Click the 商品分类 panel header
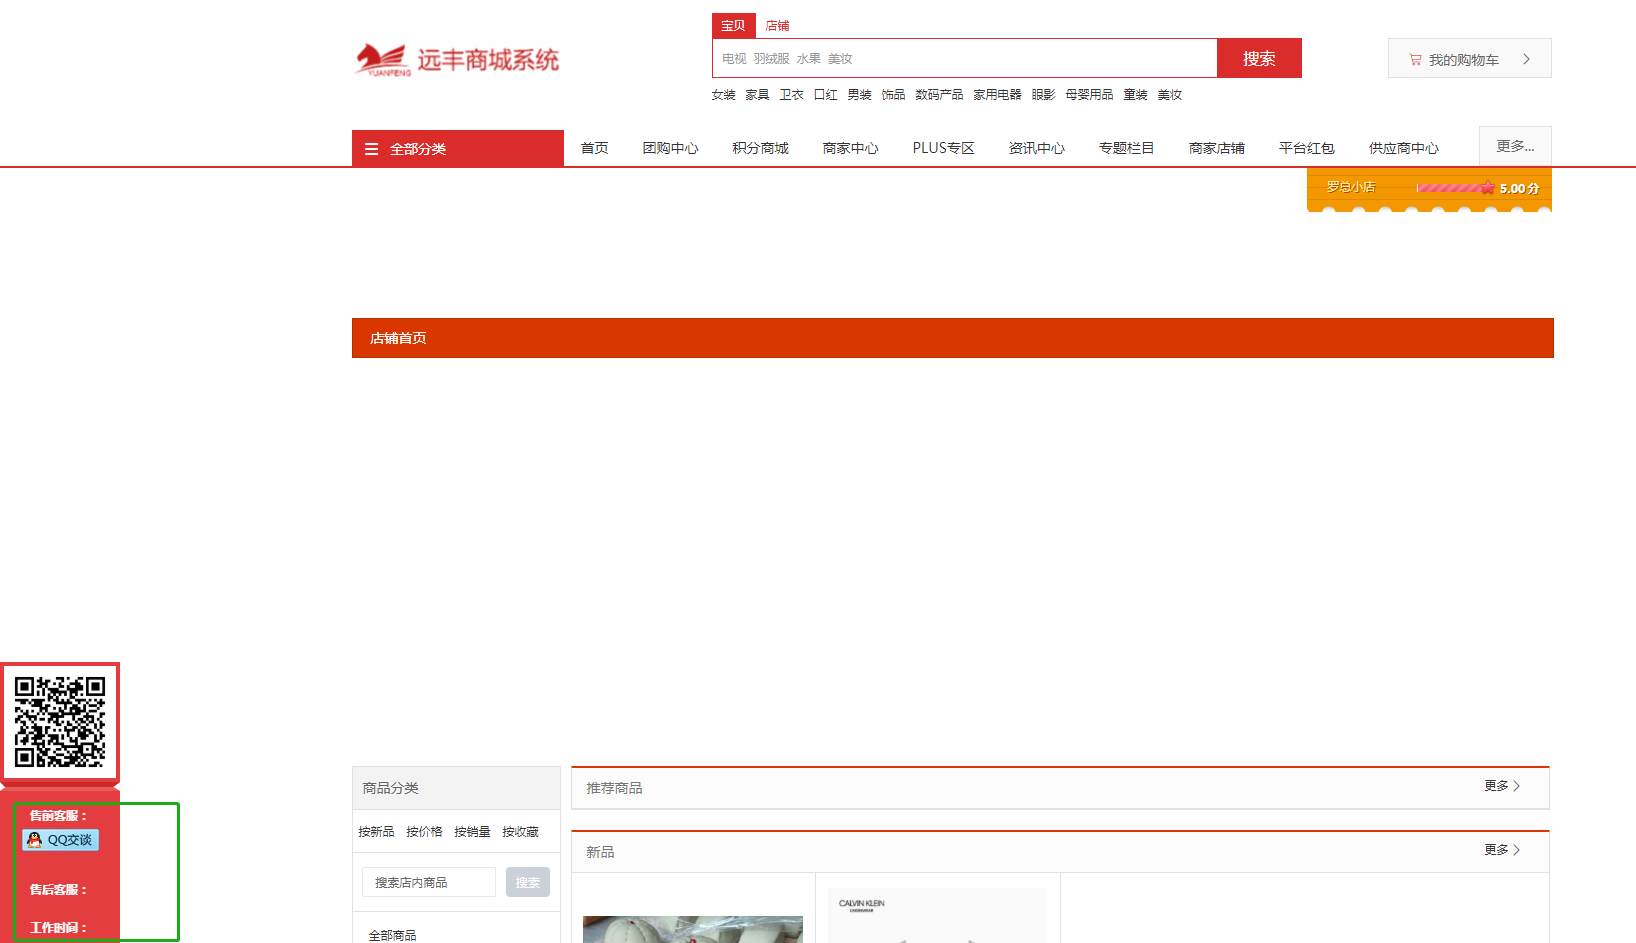 point(456,788)
